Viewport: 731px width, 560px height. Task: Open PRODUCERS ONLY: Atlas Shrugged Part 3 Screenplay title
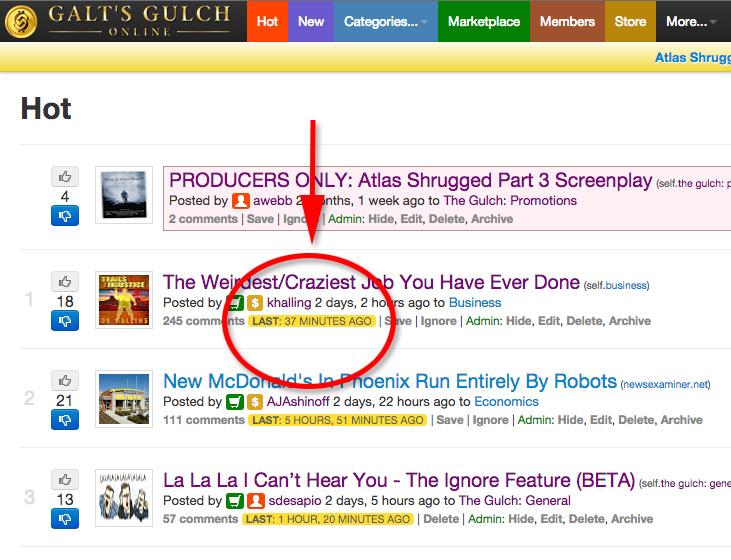click(x=410, y=180)
